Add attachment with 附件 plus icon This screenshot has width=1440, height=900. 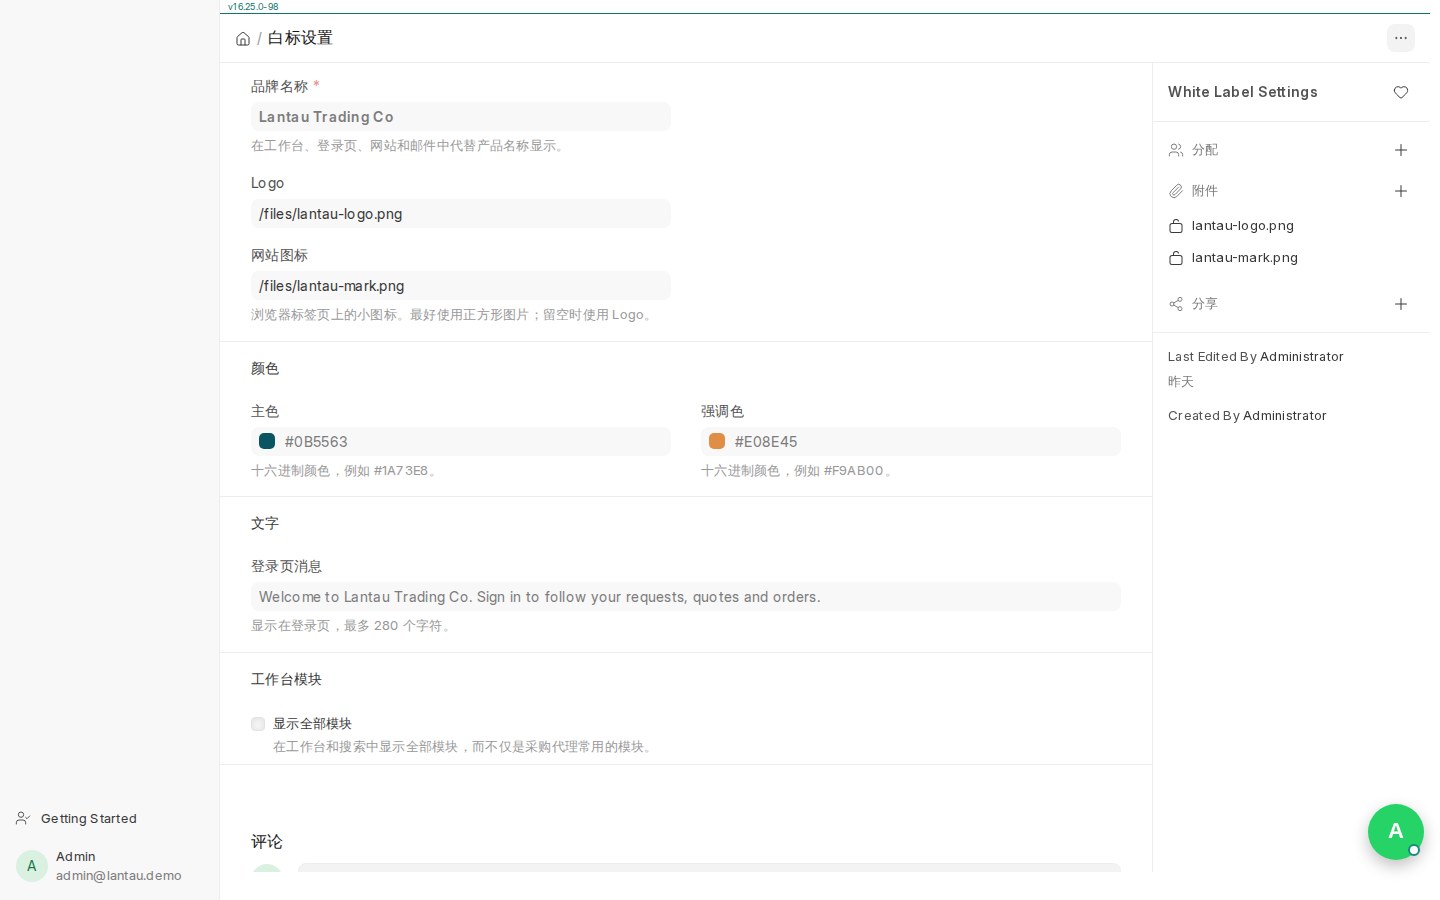(1401, 191)
